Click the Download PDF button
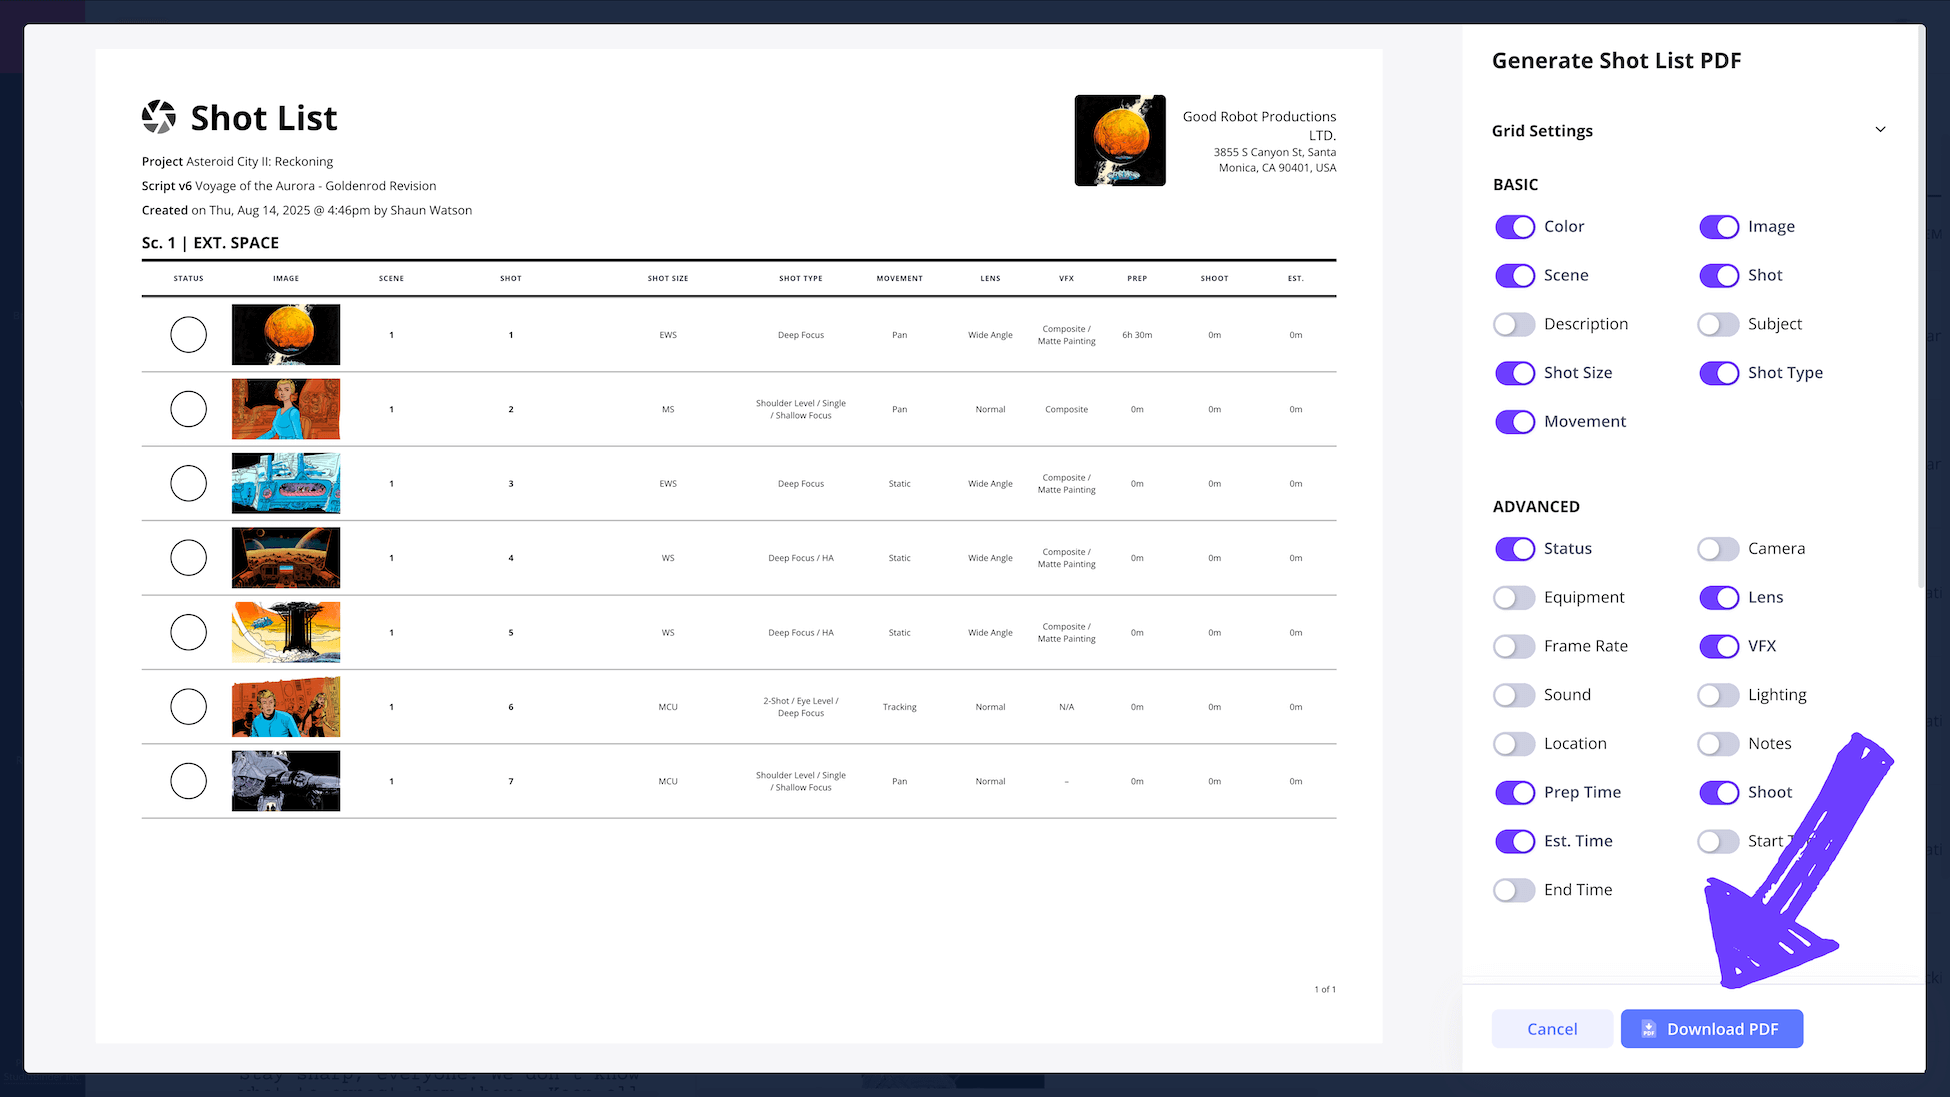 coord(1711,1028)
